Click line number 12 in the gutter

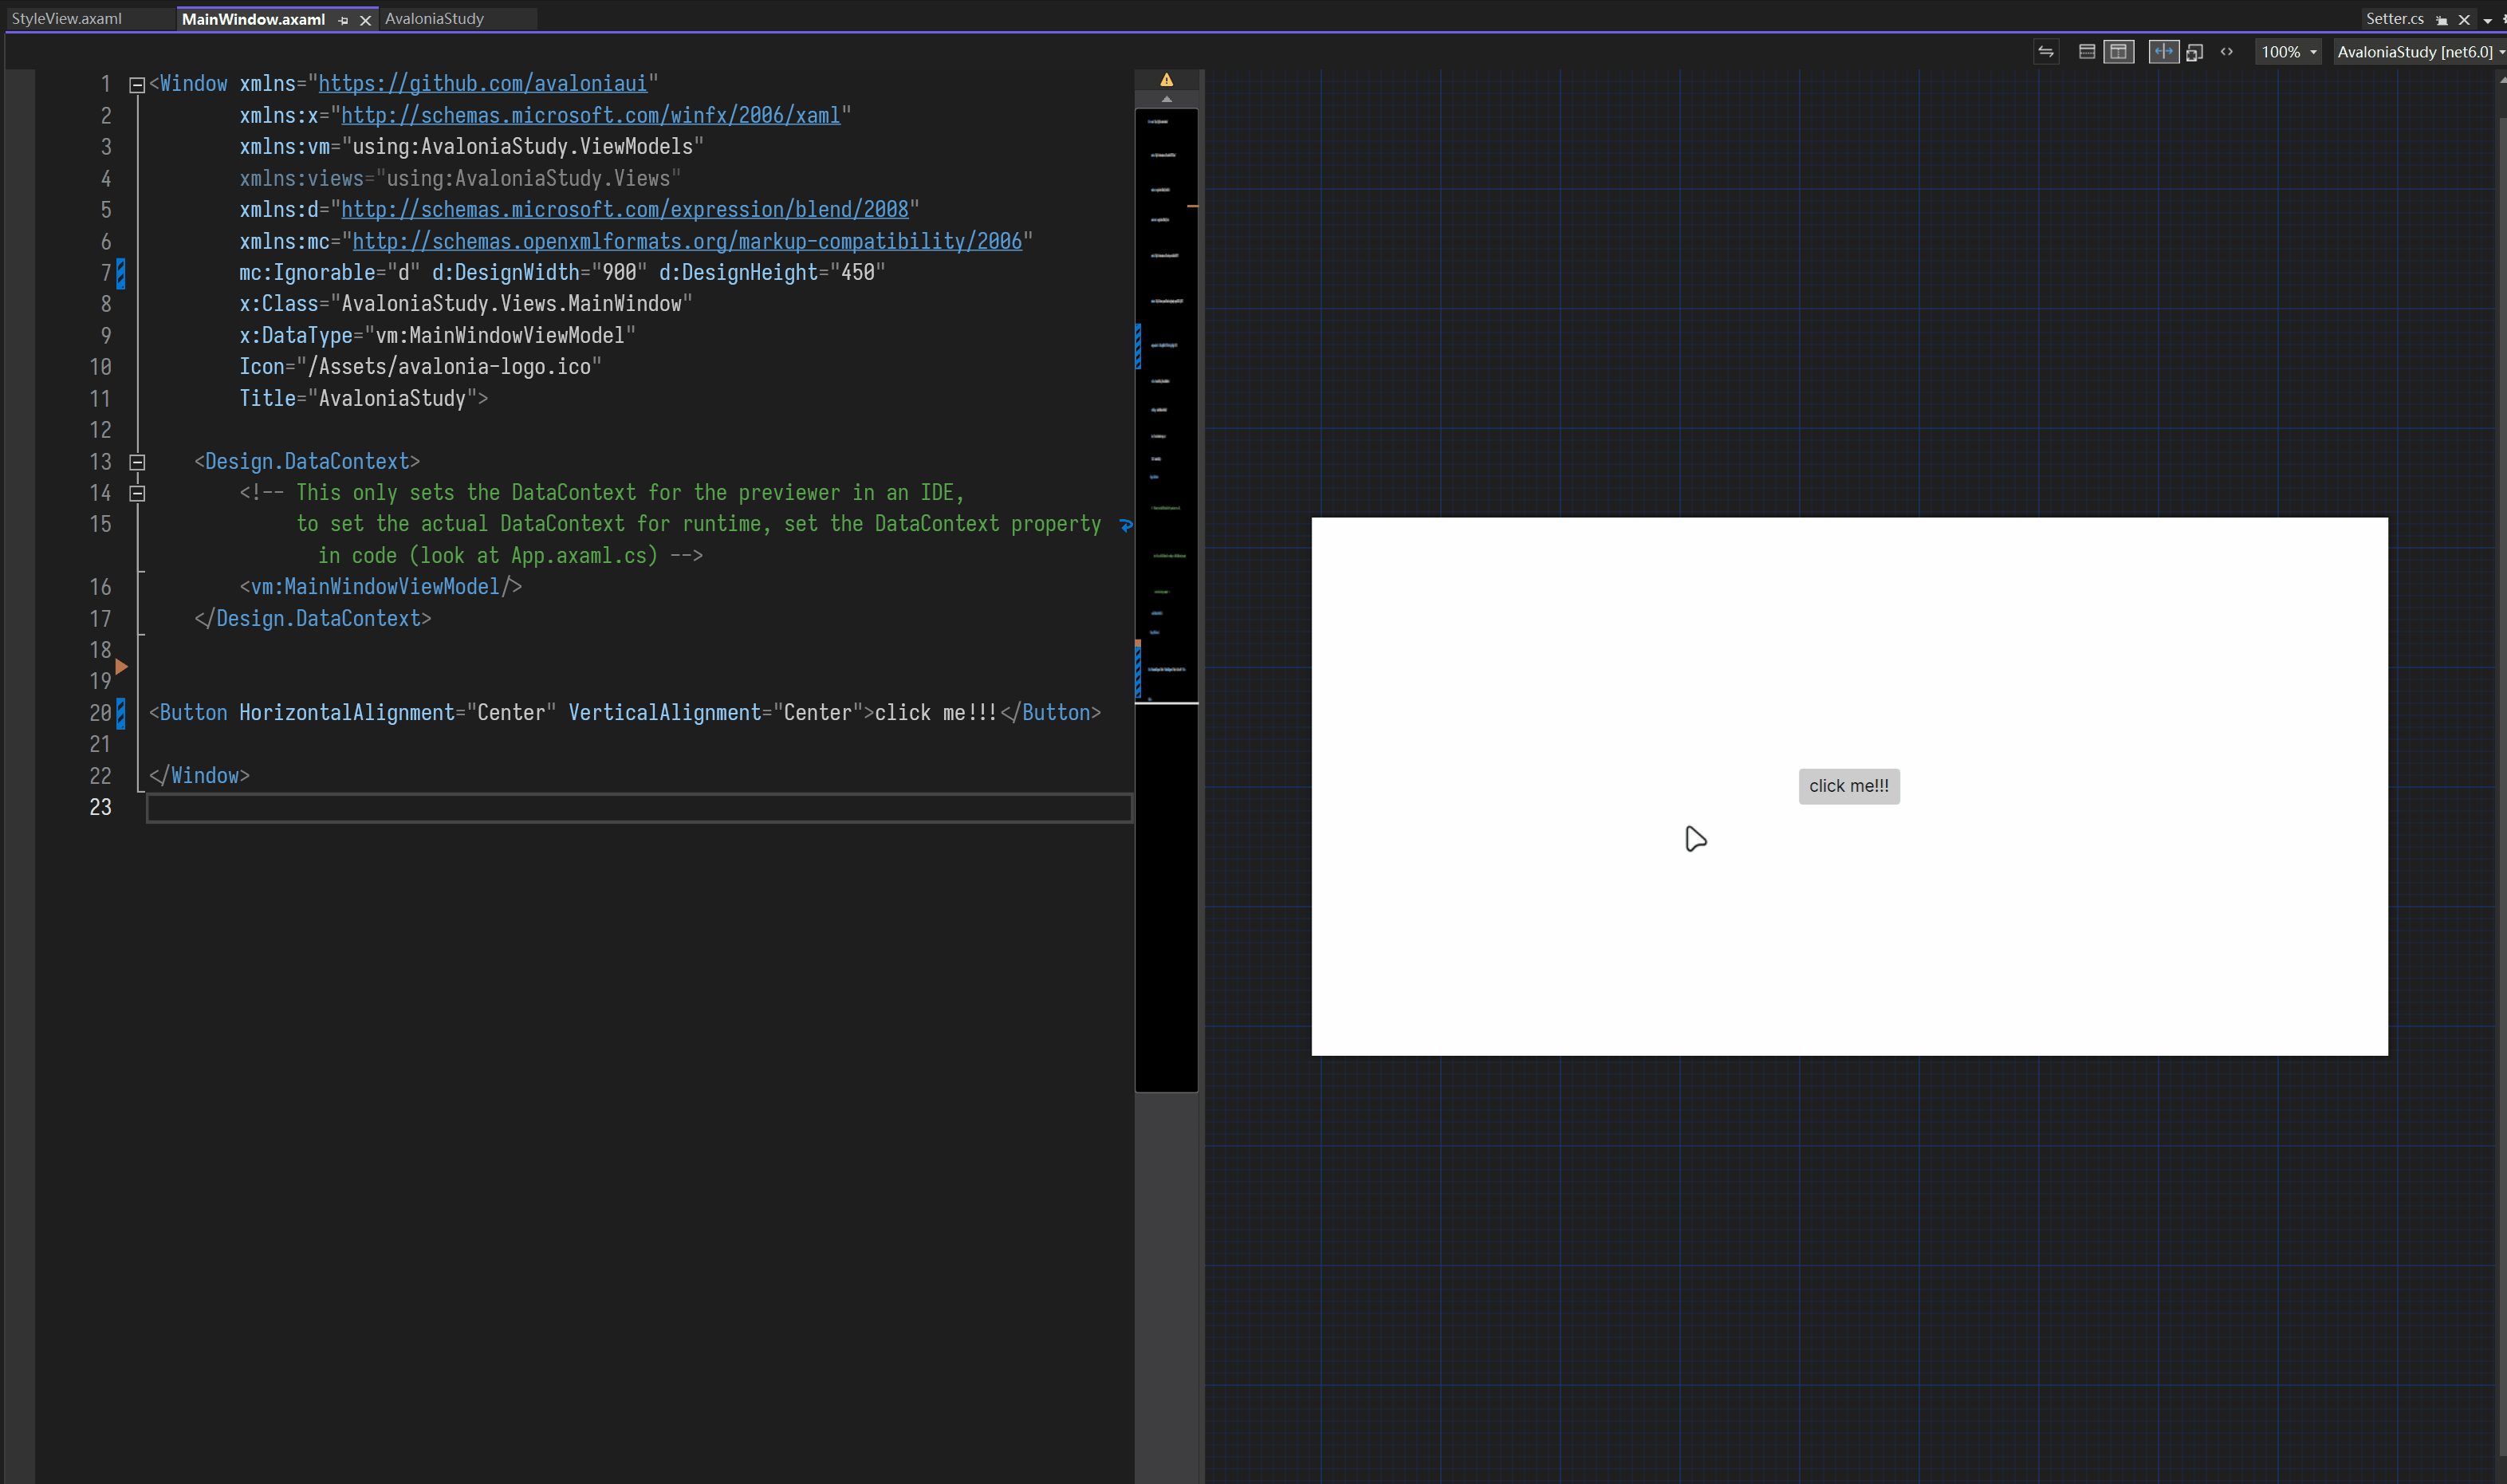(100, 430)
